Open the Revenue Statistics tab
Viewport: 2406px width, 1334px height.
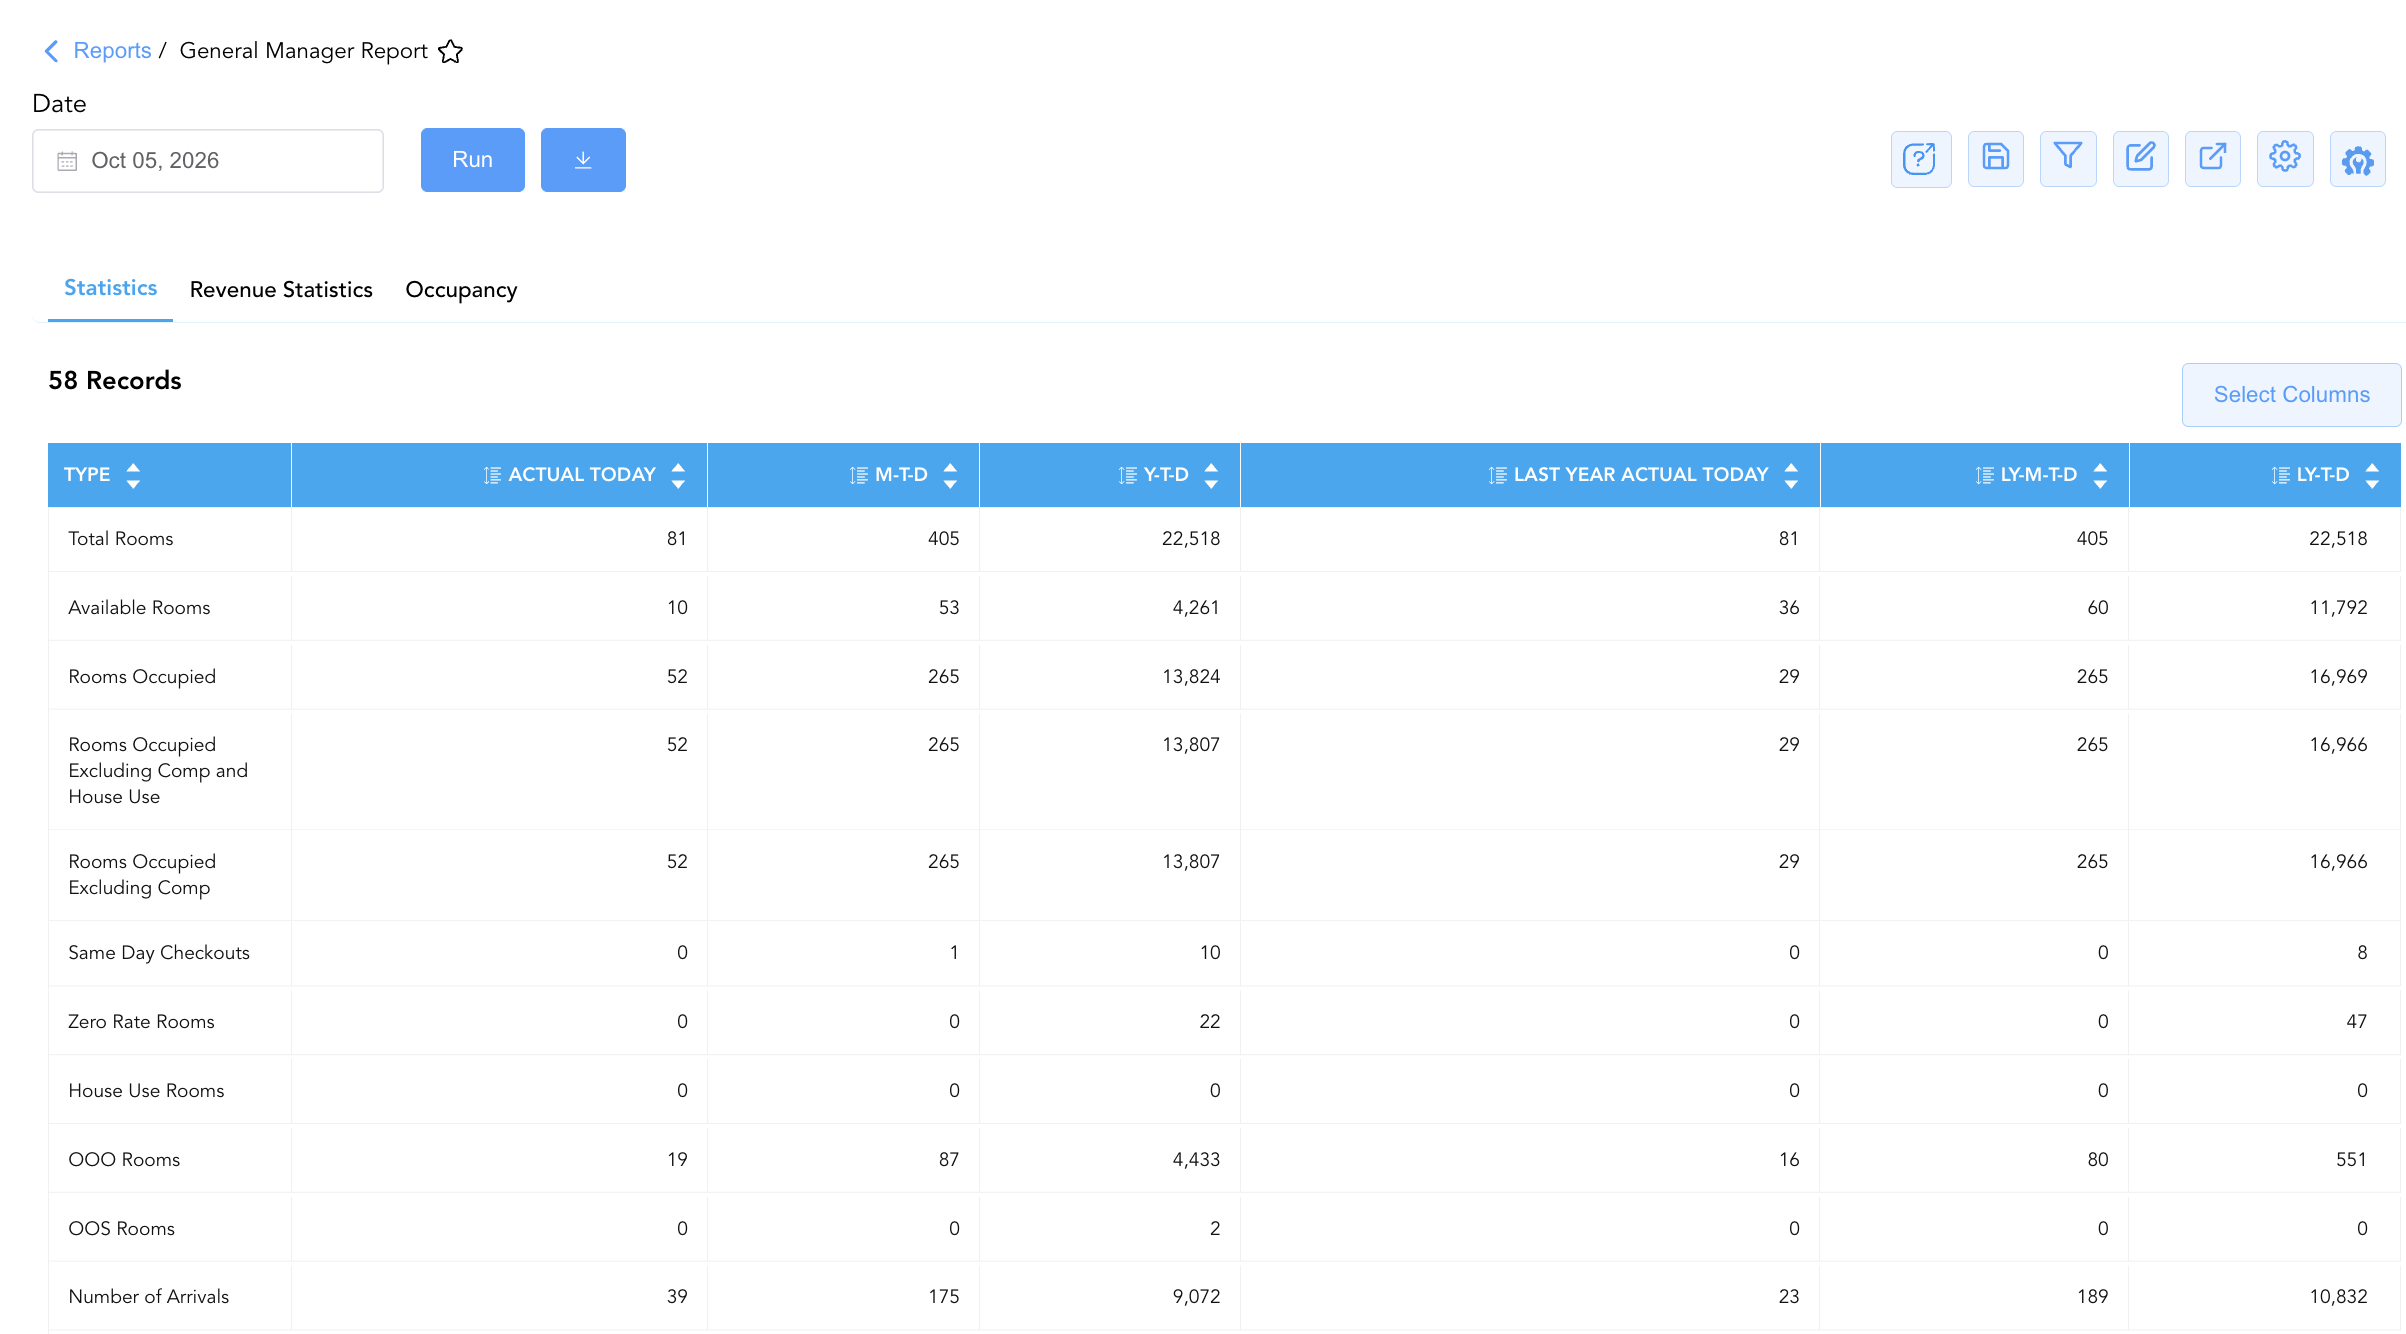click(281, 290)
